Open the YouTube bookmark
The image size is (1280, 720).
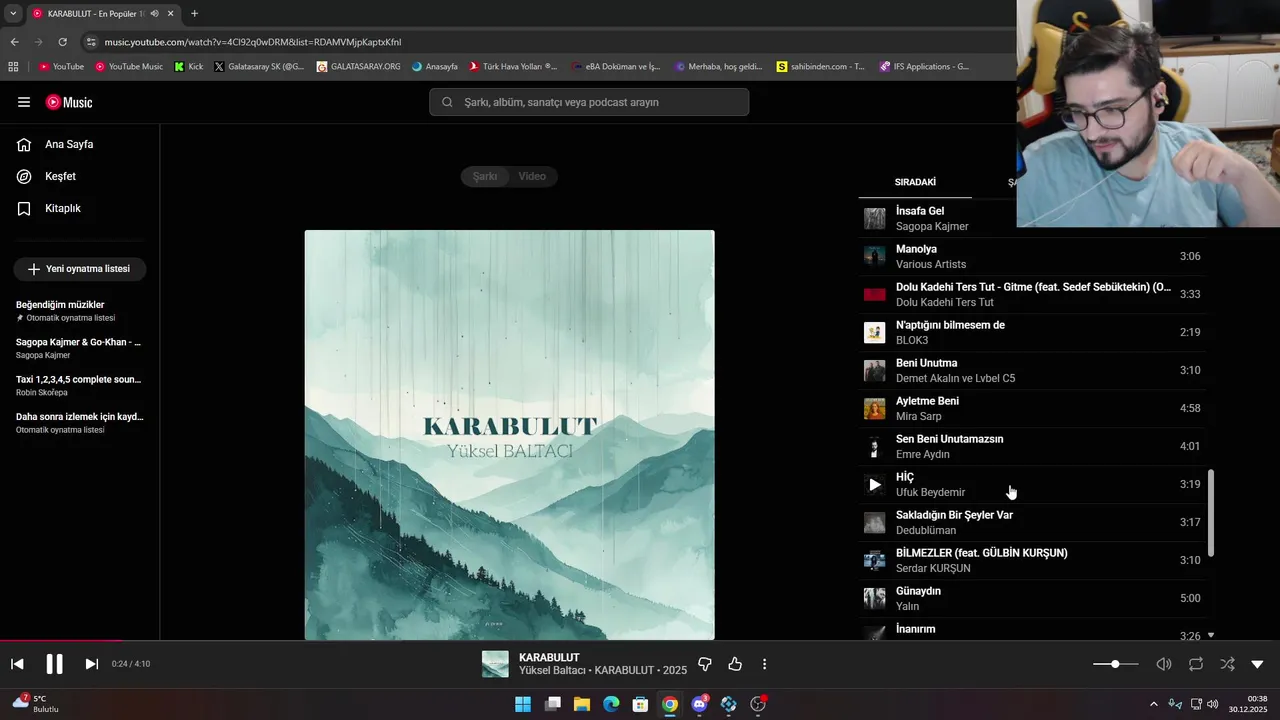pos(61,66)
